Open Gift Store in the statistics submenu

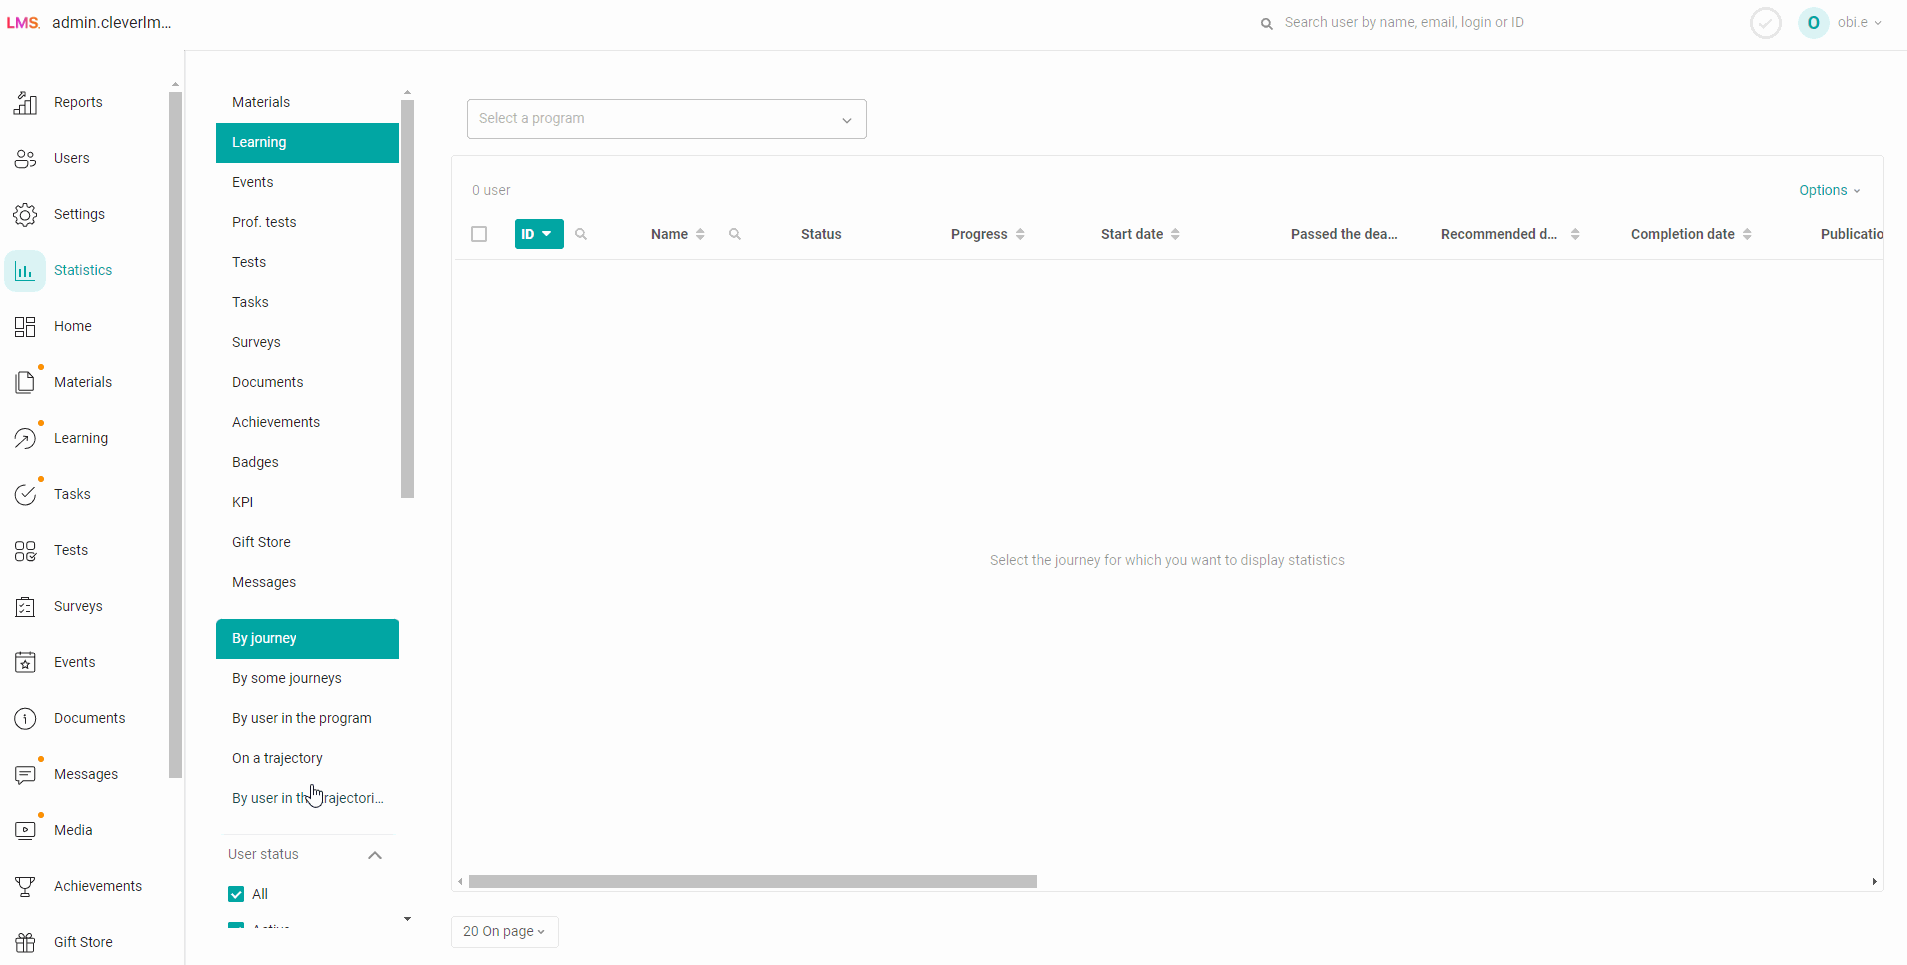307,542
